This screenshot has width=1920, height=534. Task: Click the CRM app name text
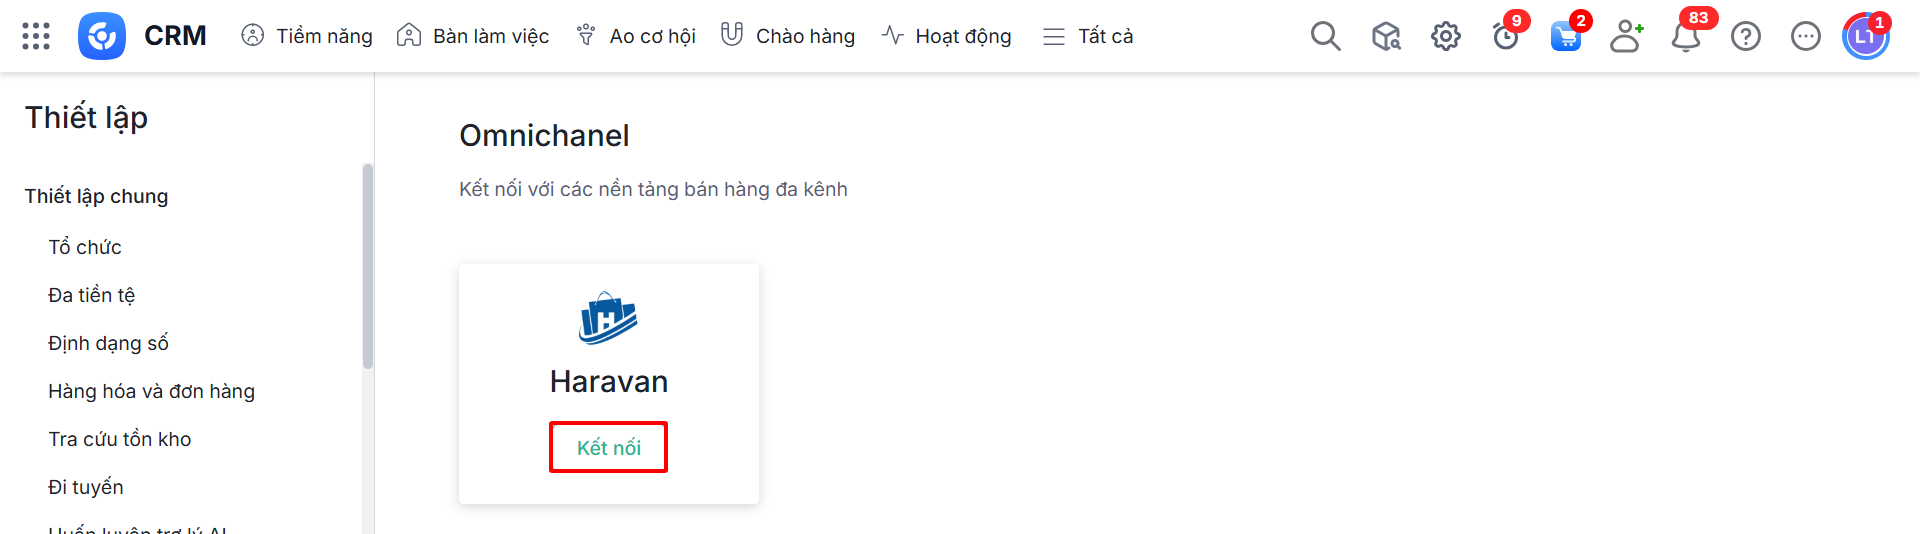175,36
